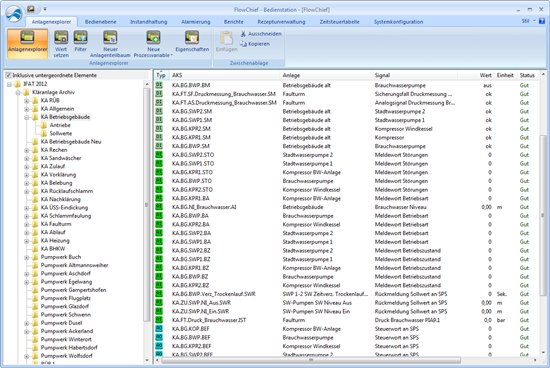Select the KA.BG.NI_Brauchwasser.AI cell
550x368 pixels.
click(204, 207)
